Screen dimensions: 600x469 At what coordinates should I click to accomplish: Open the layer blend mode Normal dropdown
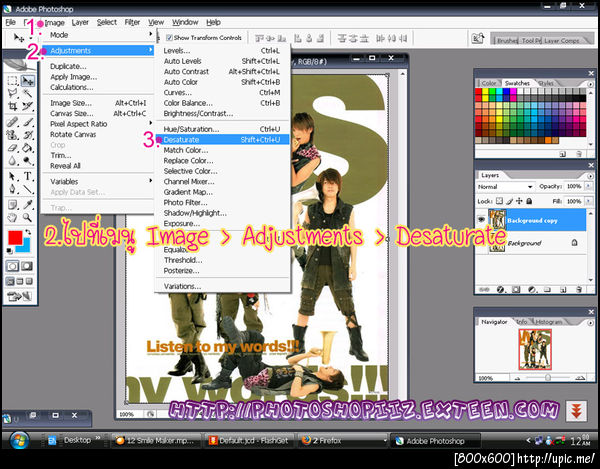click(505, 187)
